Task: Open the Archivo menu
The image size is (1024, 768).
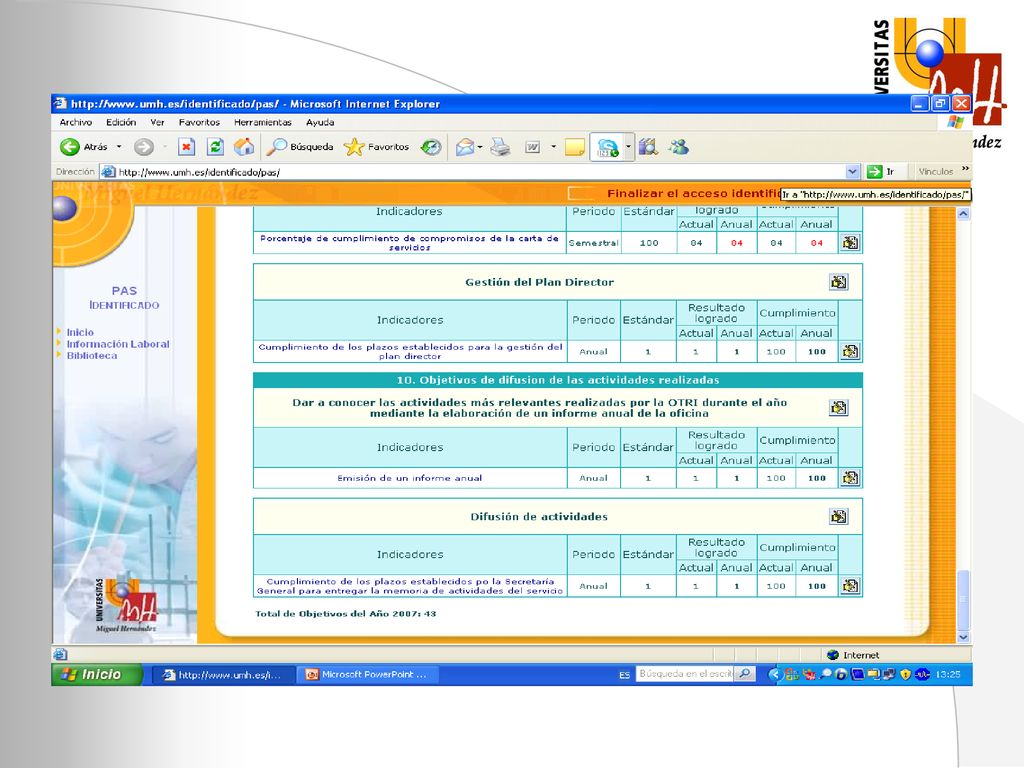Action: pyautogui.click(x=76, y=122)
